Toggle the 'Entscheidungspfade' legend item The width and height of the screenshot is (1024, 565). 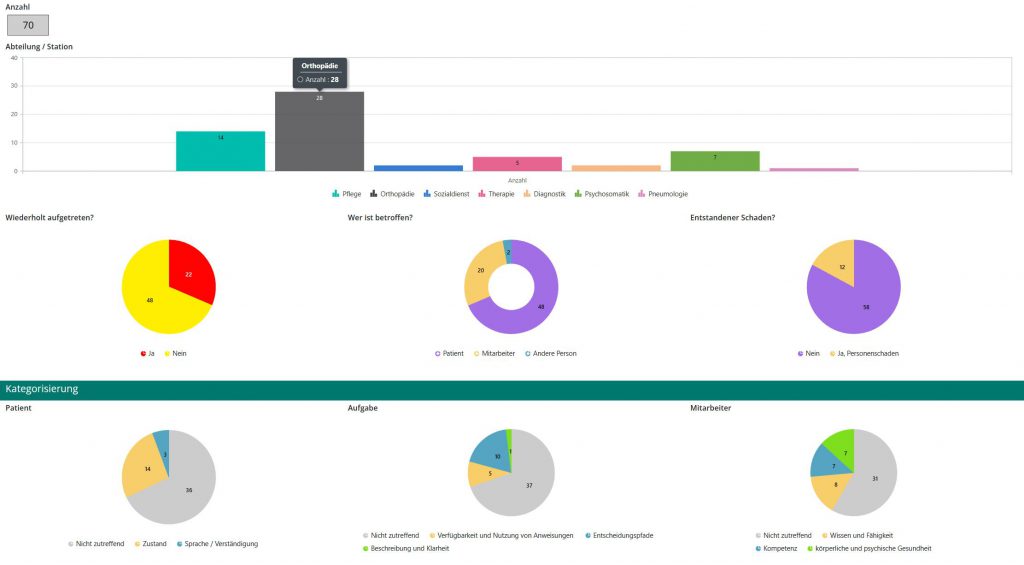pos(619,535)
